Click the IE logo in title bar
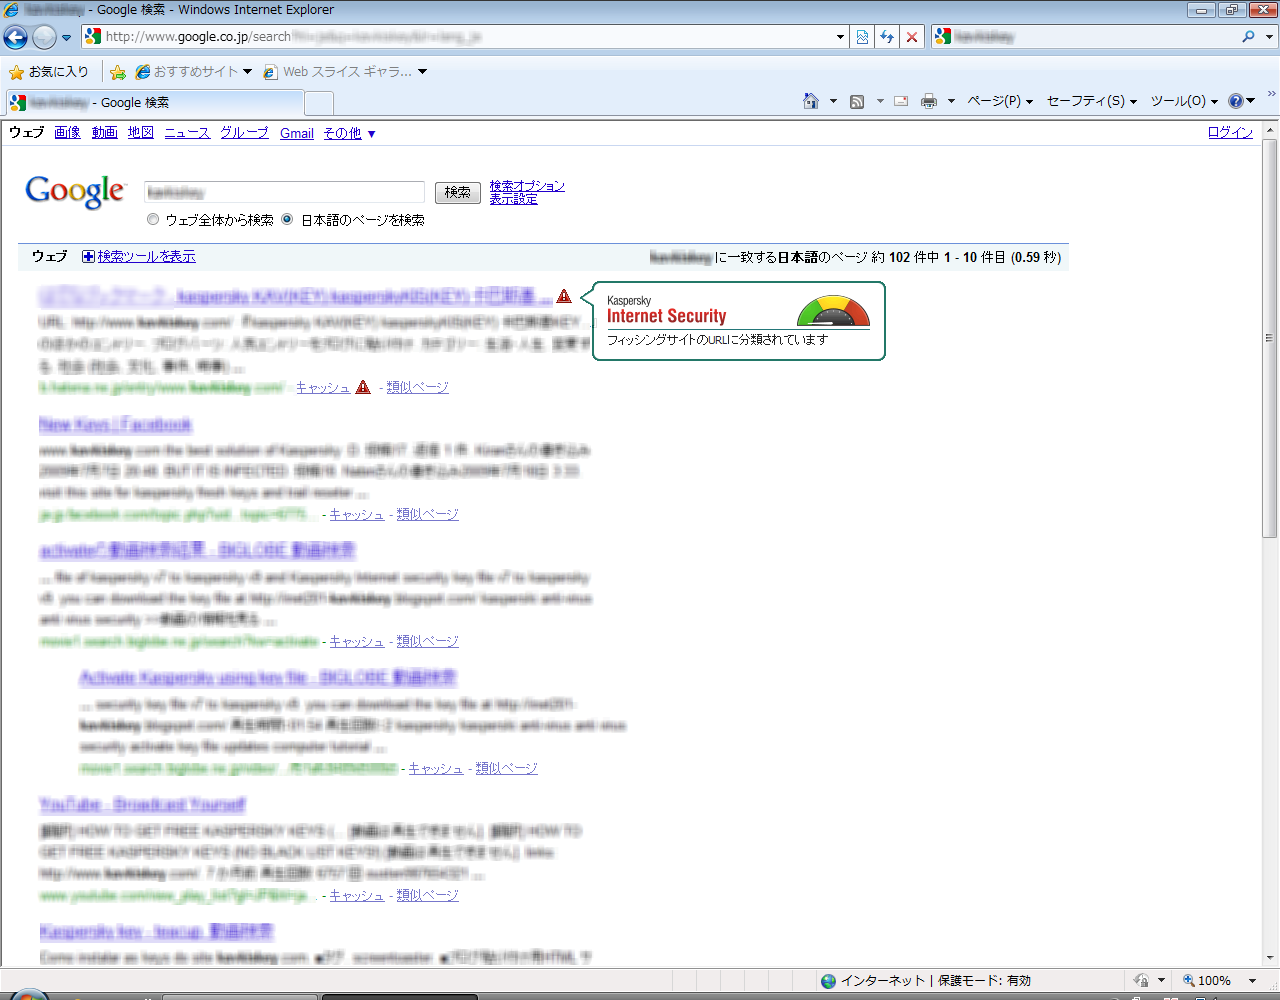 (x=11, y=10)
